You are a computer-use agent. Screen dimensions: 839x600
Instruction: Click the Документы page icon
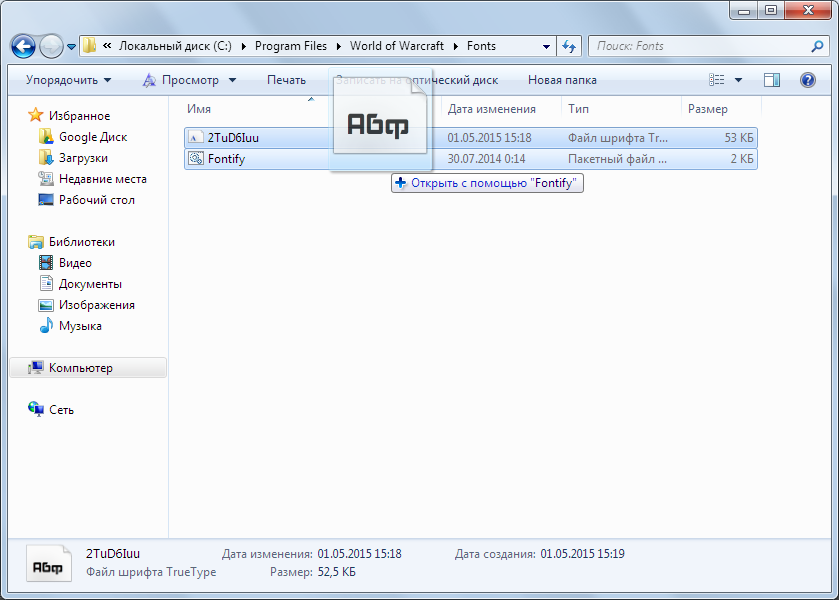(x=46, y=283)
